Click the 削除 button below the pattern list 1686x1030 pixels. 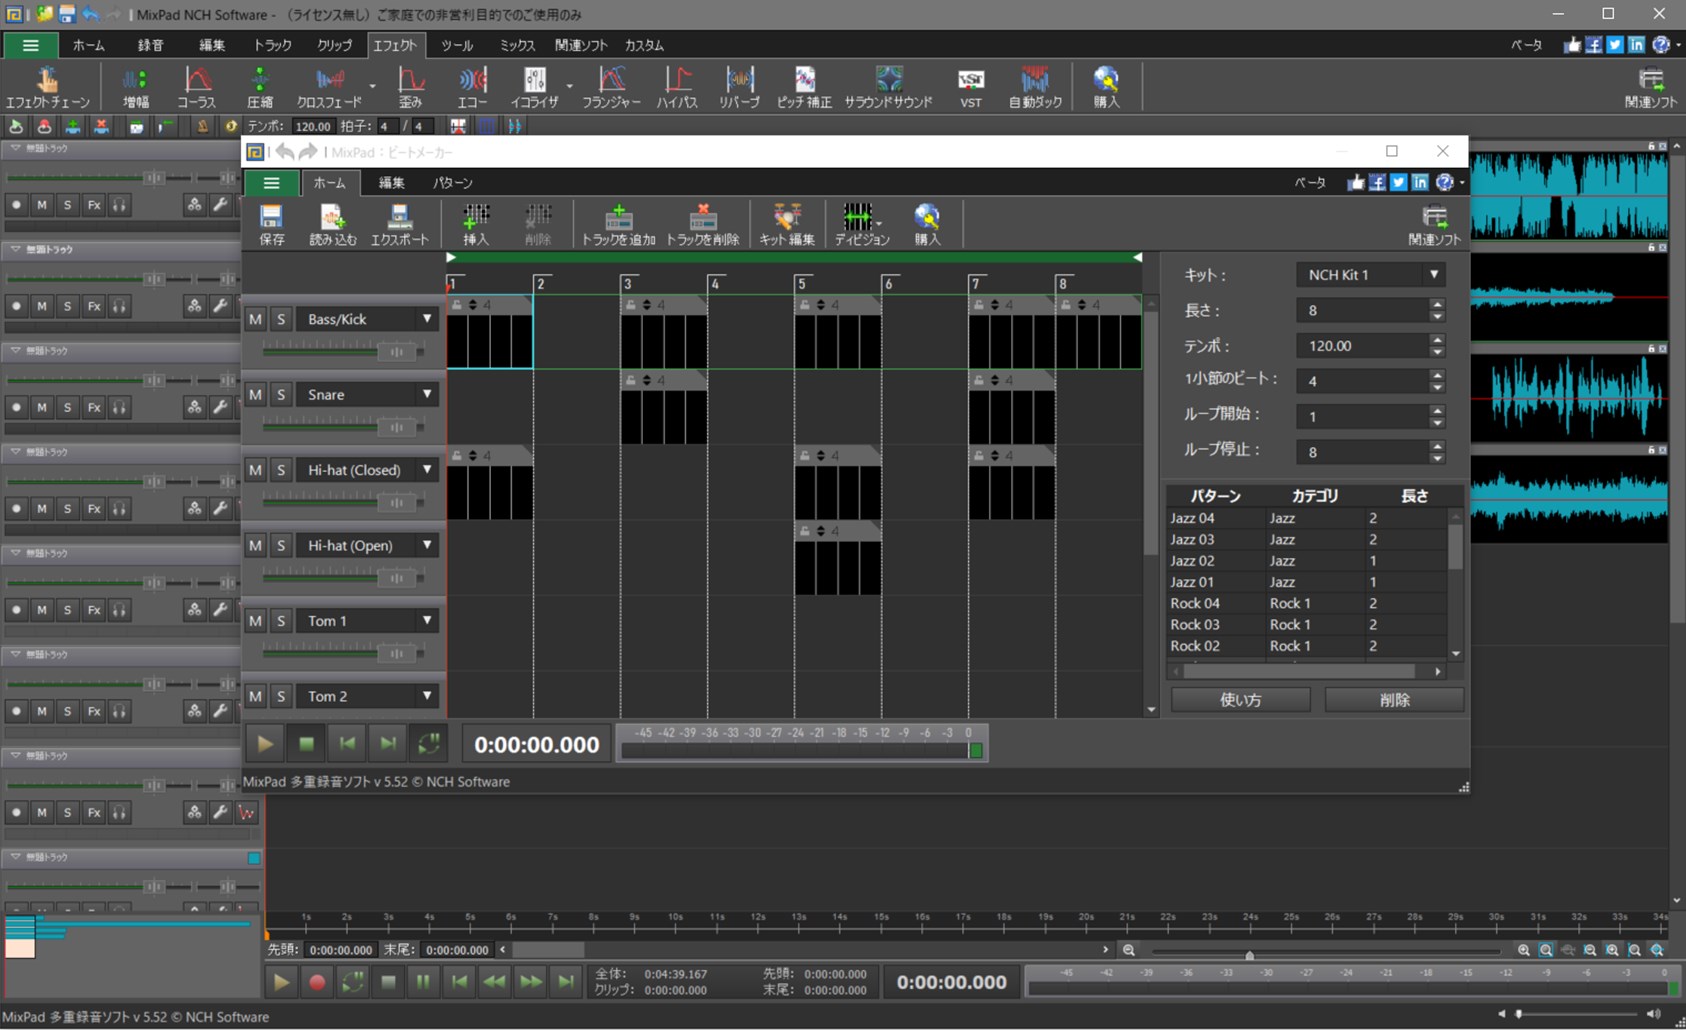click(1394, 699)
